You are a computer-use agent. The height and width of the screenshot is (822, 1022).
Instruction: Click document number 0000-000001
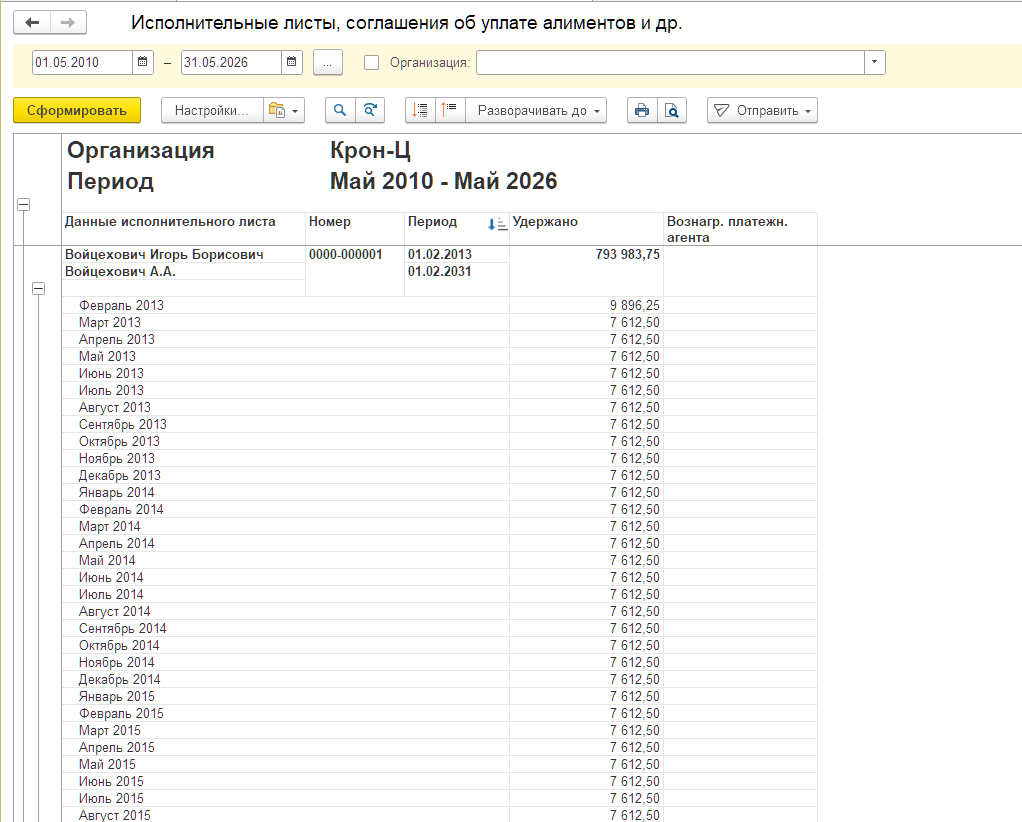pyautogui.click(x=345, y=254)
